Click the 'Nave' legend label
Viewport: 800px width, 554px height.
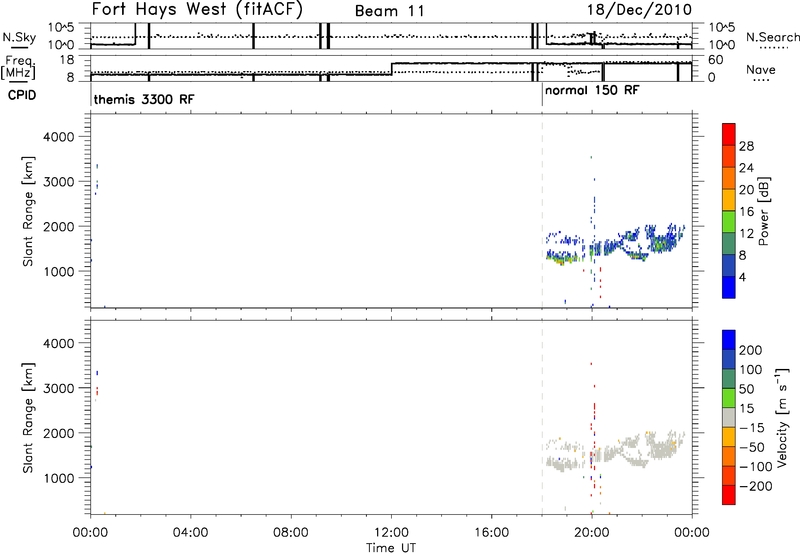point(761,69)
